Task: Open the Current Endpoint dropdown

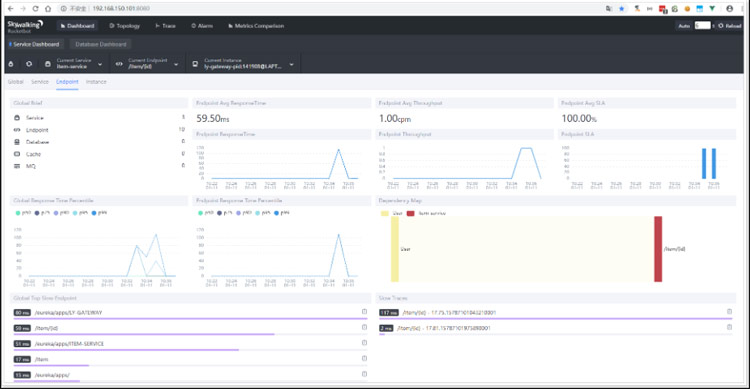Action: tap(147, 64)
